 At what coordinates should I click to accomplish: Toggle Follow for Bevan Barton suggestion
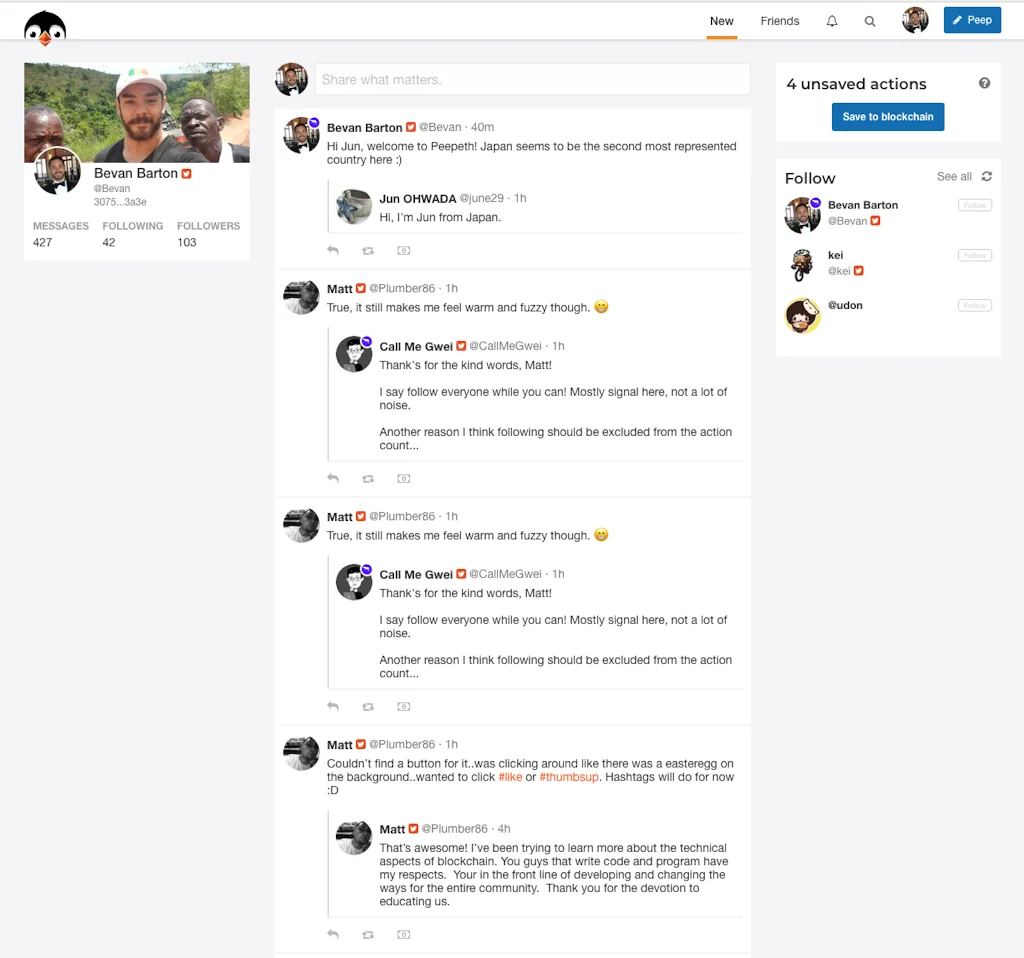(974, 205)
